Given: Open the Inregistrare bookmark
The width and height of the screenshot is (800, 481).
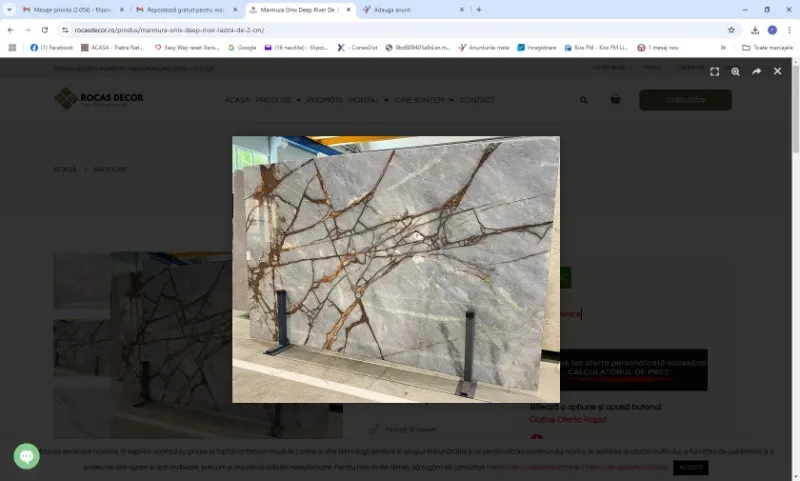Looking at the screenshot, I should point(537,47).
